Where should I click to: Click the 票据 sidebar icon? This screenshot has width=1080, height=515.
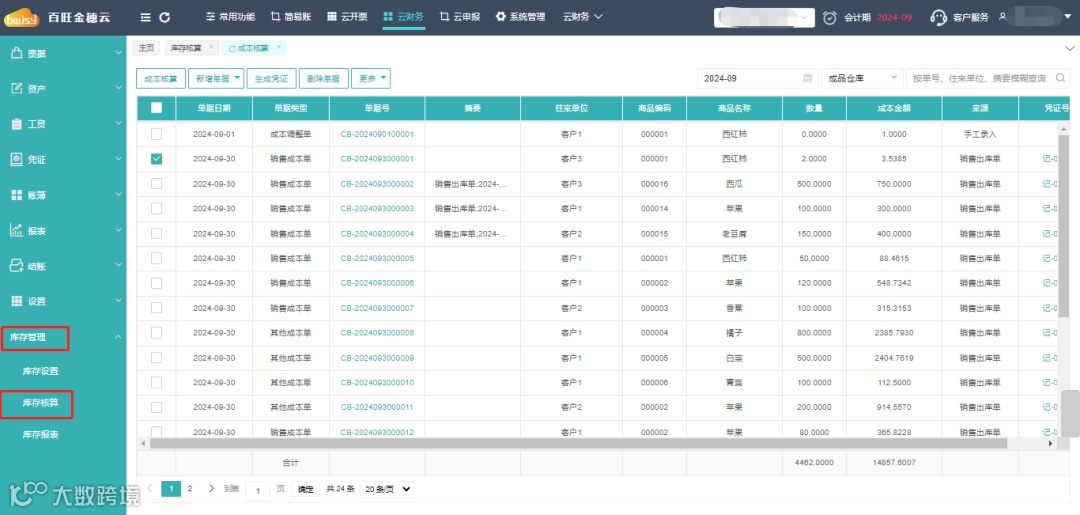tap(17, 53)
